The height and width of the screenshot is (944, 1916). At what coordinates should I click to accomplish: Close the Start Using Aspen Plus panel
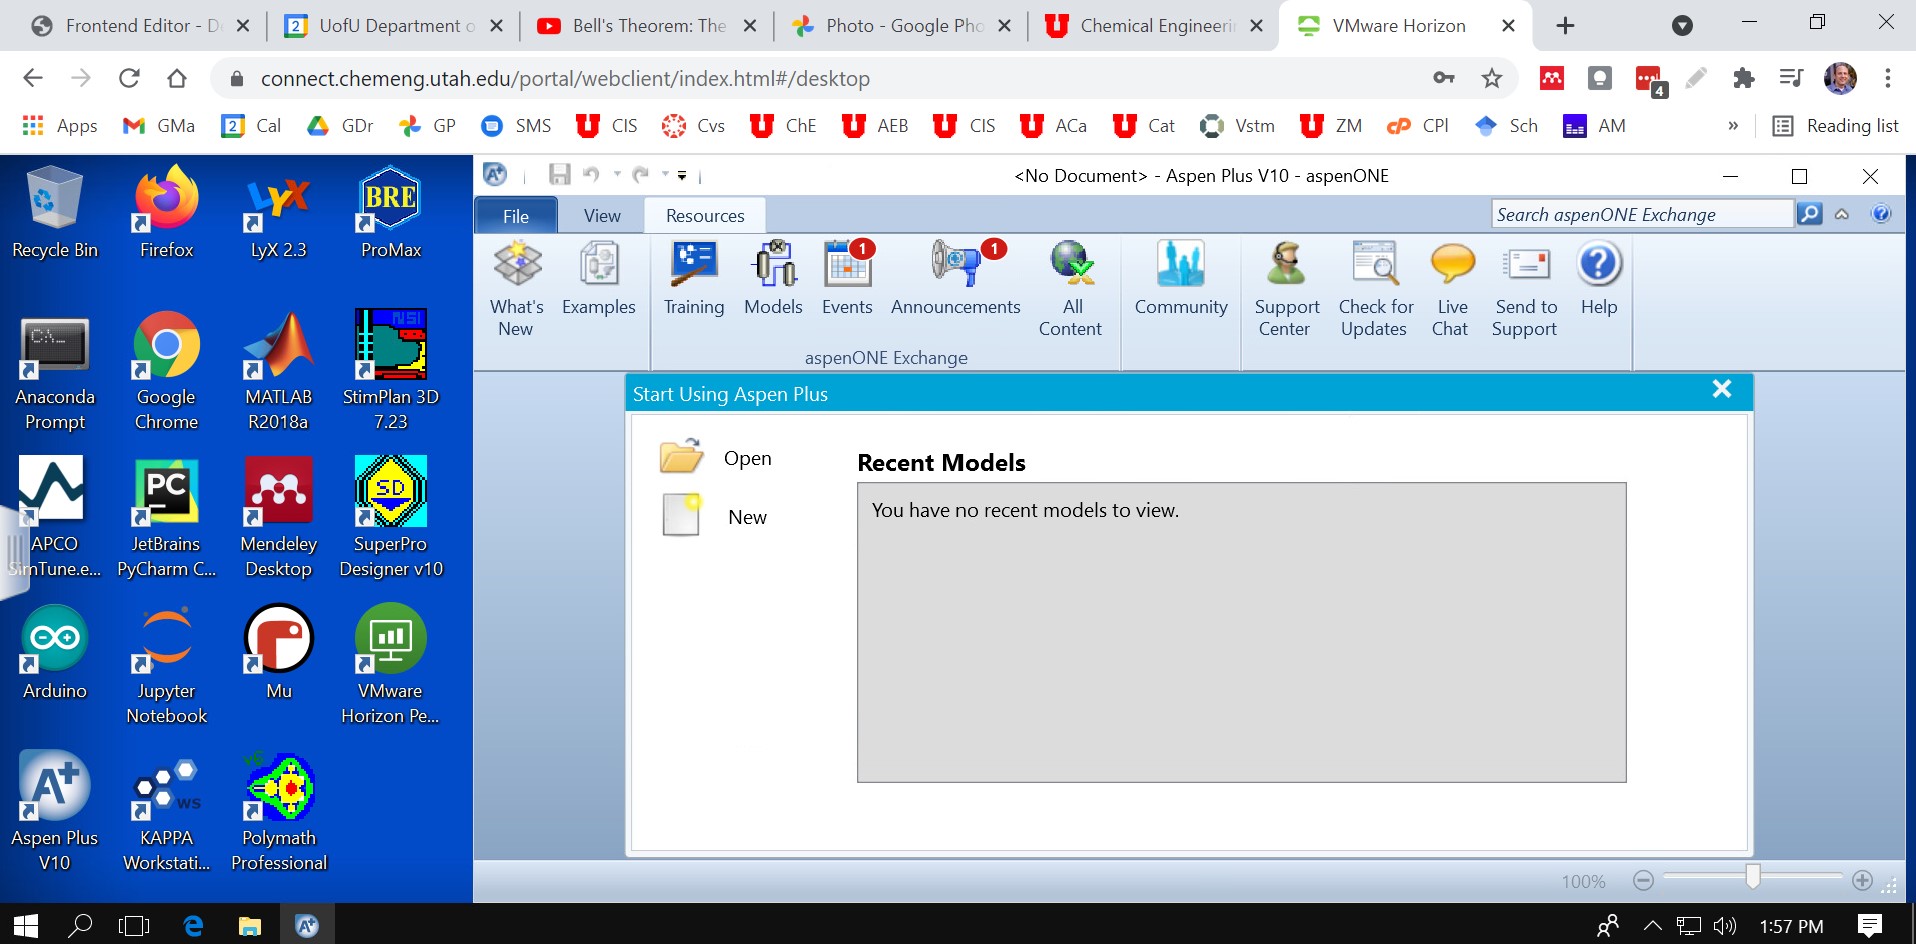pos(1722,389)
